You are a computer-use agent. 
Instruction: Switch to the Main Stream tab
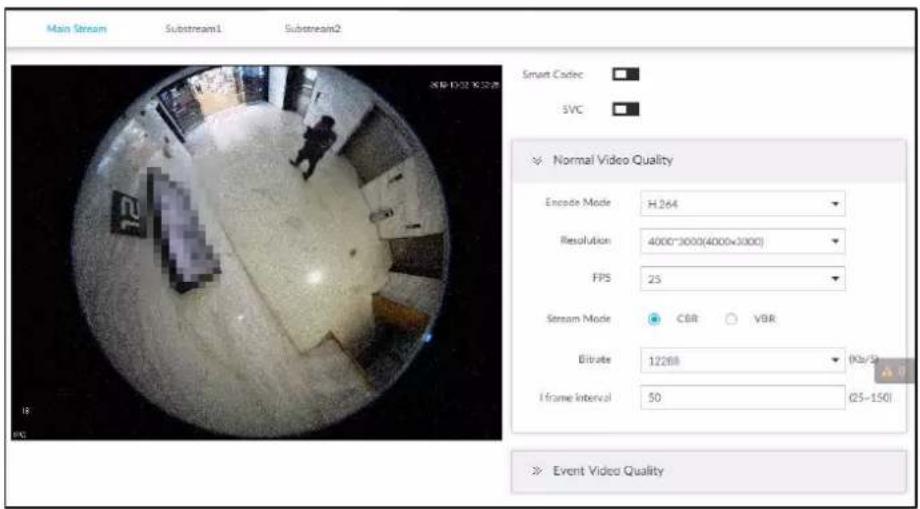(76, 29)
